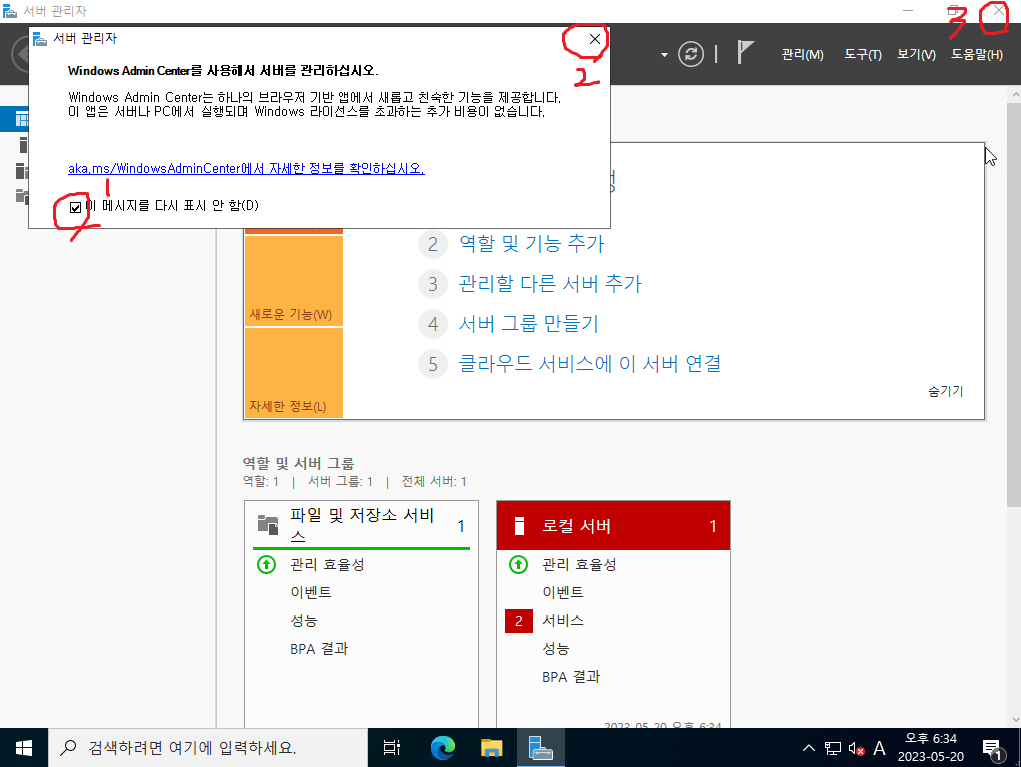
Task: Close the Windows Admin Center dialog
Action: click(594, 39)
